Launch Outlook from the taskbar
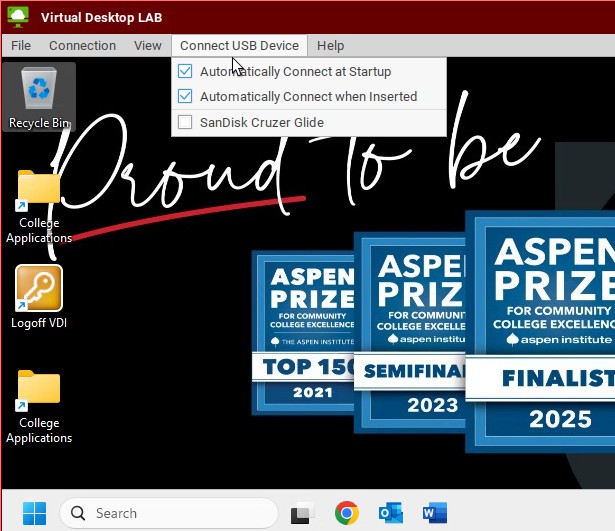 [391, 513]
